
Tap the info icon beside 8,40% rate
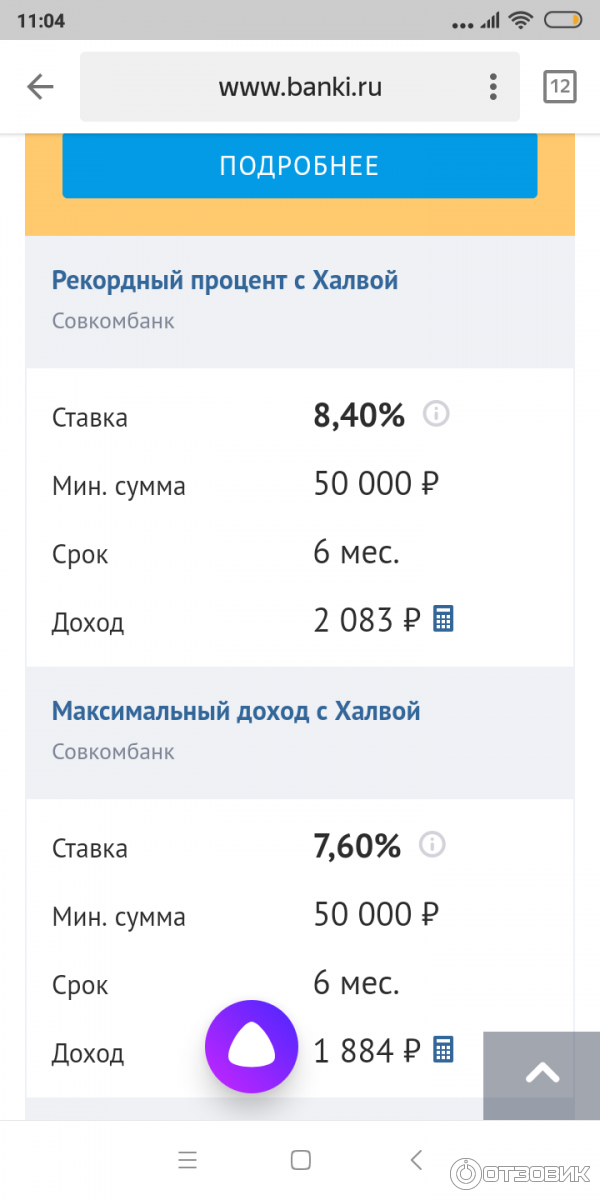(435, 414)
